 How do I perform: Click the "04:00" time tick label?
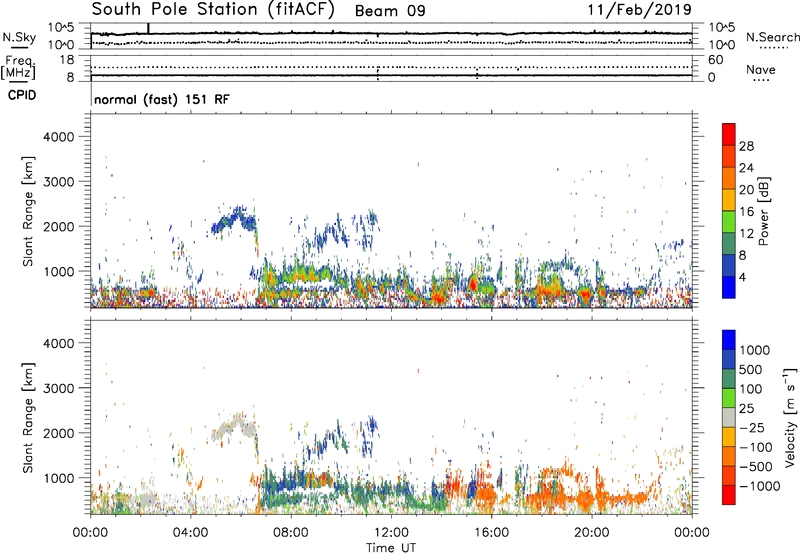pos(190,533)
